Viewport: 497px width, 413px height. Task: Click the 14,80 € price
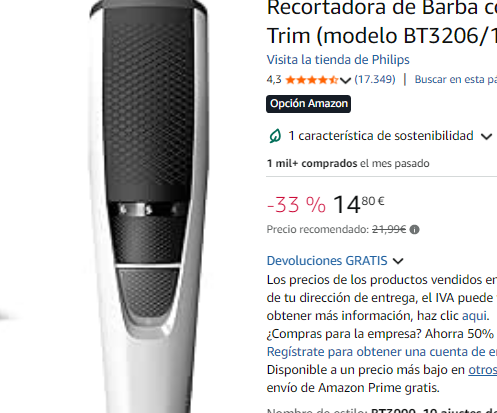click(359, 204)
